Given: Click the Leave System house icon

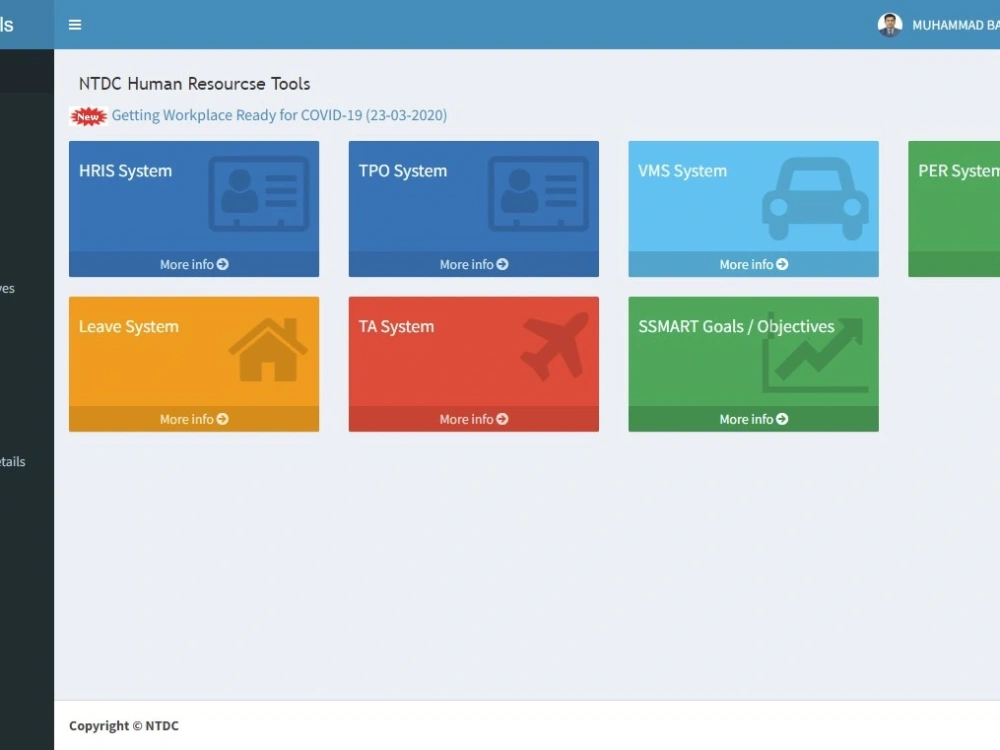Looking at the screenshot, I should pyautogui.click(x=268, y=349).
